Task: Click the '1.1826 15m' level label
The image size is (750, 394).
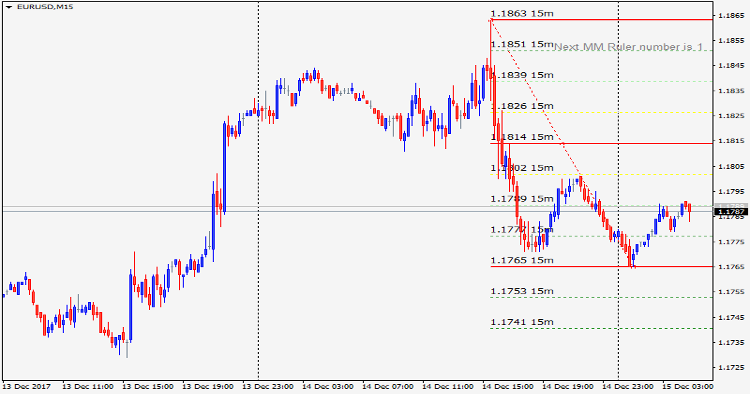Action: pyautogui.click(x=522, y=106)
